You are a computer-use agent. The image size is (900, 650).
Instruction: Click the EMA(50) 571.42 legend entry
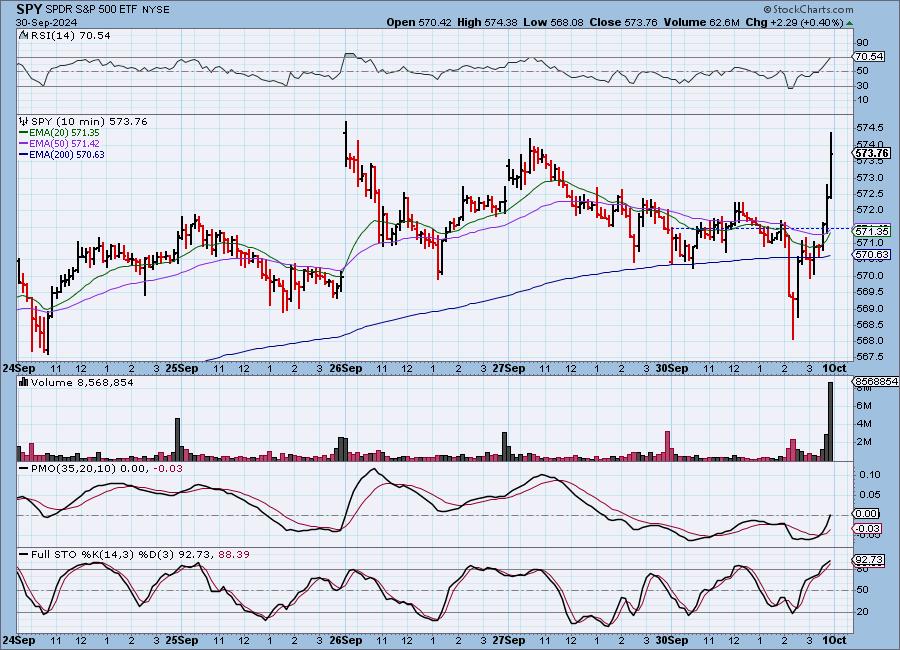tap(64, 144)
